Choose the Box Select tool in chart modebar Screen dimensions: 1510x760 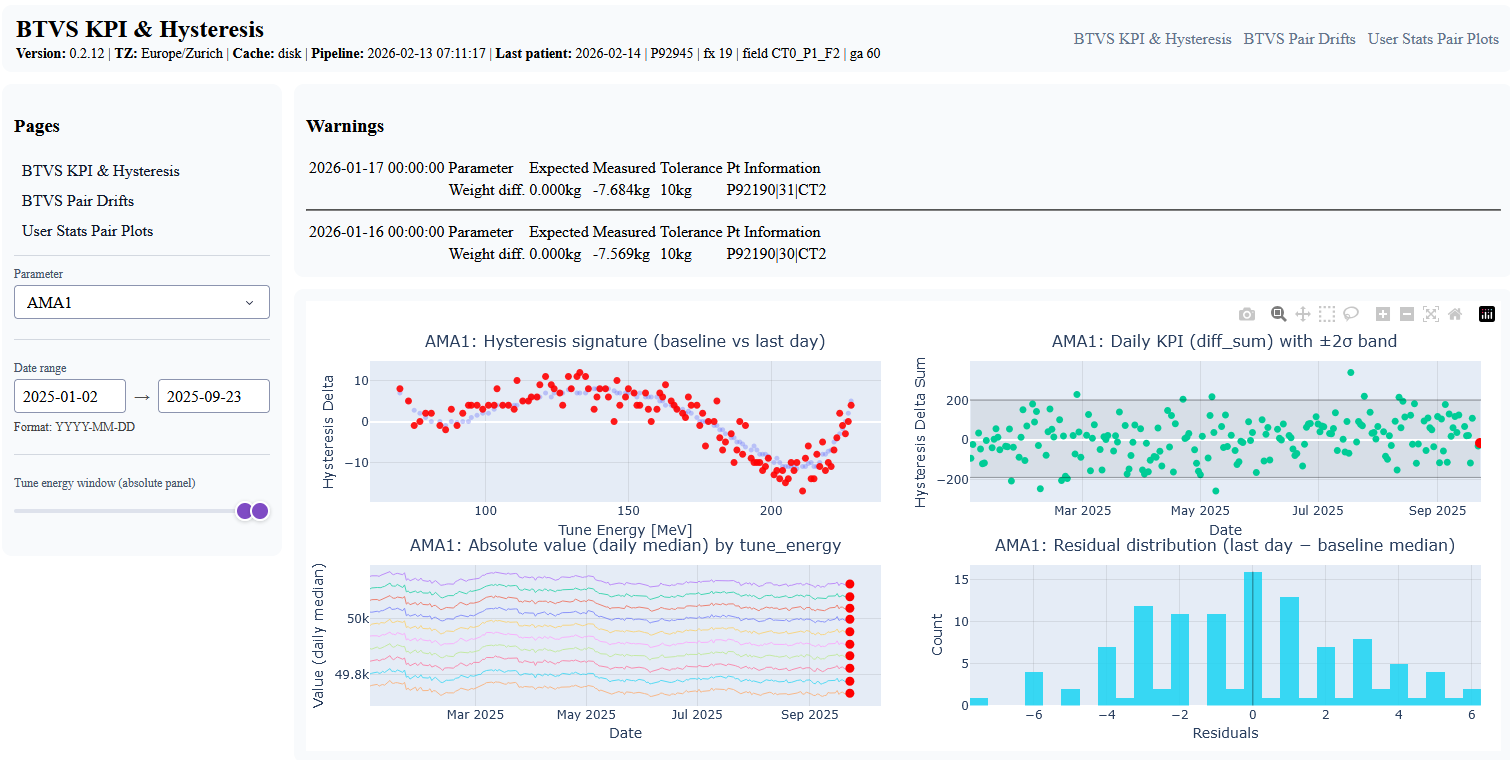1327,314
